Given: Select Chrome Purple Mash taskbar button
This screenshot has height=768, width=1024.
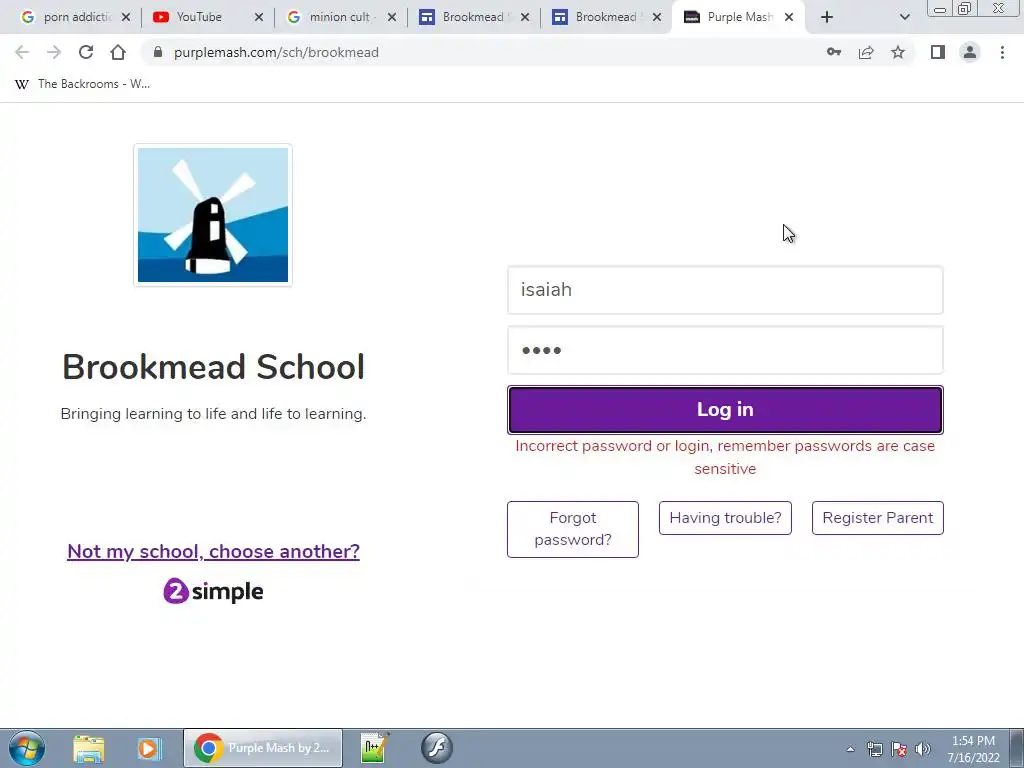Looking at the screenshot, I should [x=263, y=748].
